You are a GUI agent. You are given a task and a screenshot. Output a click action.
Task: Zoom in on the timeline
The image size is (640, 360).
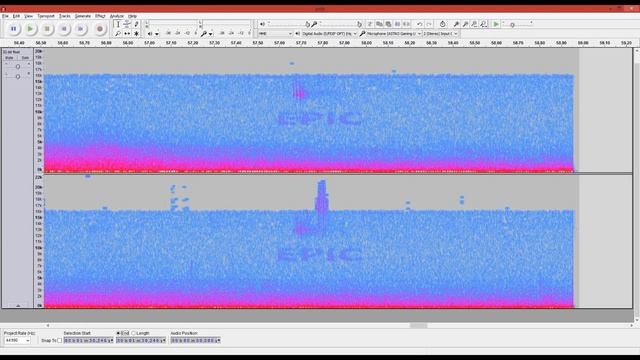click(x=456, y=24)
